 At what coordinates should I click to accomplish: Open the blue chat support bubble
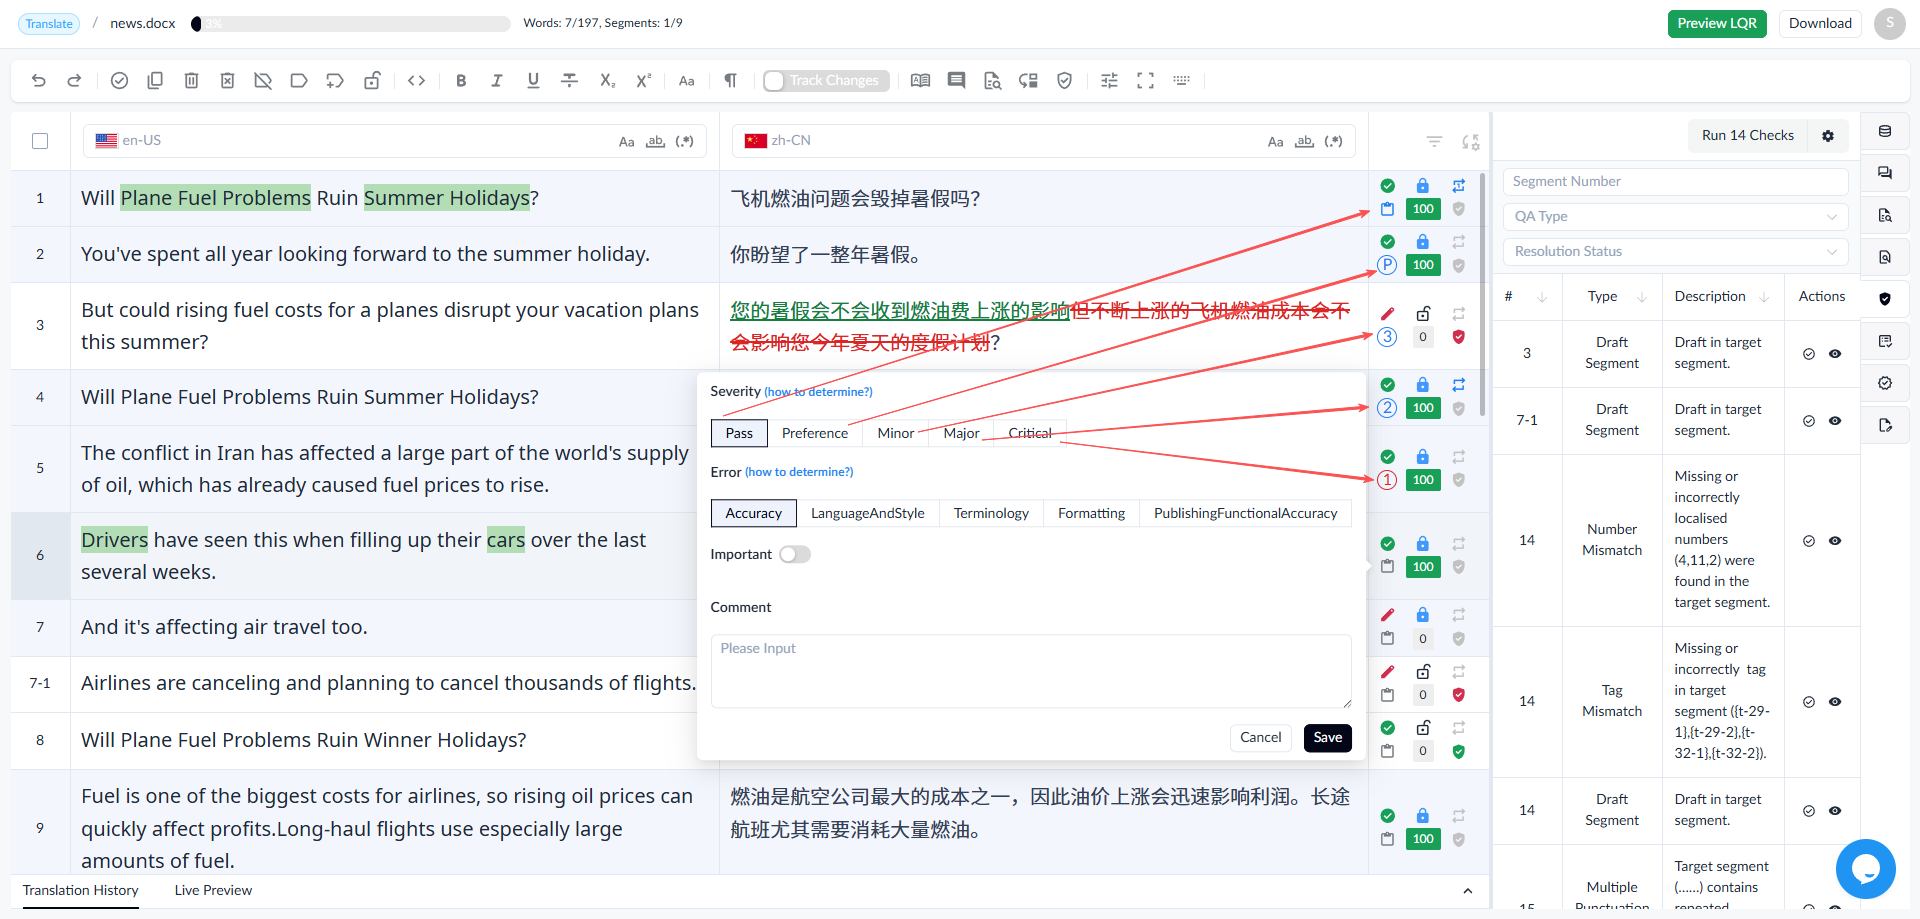pos(1865,869)
